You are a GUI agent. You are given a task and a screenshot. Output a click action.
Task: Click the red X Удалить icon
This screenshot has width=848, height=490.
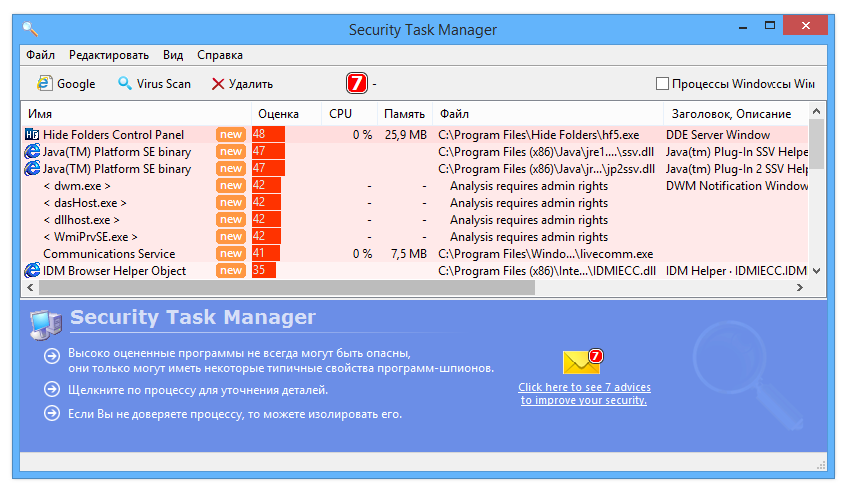[218, 84]
